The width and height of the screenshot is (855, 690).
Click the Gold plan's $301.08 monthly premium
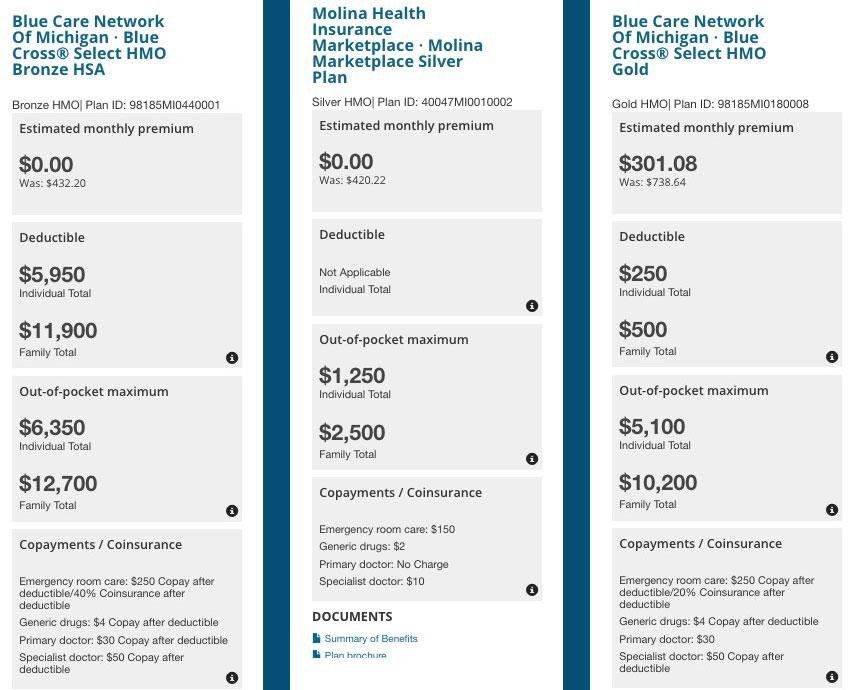(x=658, y=163)
